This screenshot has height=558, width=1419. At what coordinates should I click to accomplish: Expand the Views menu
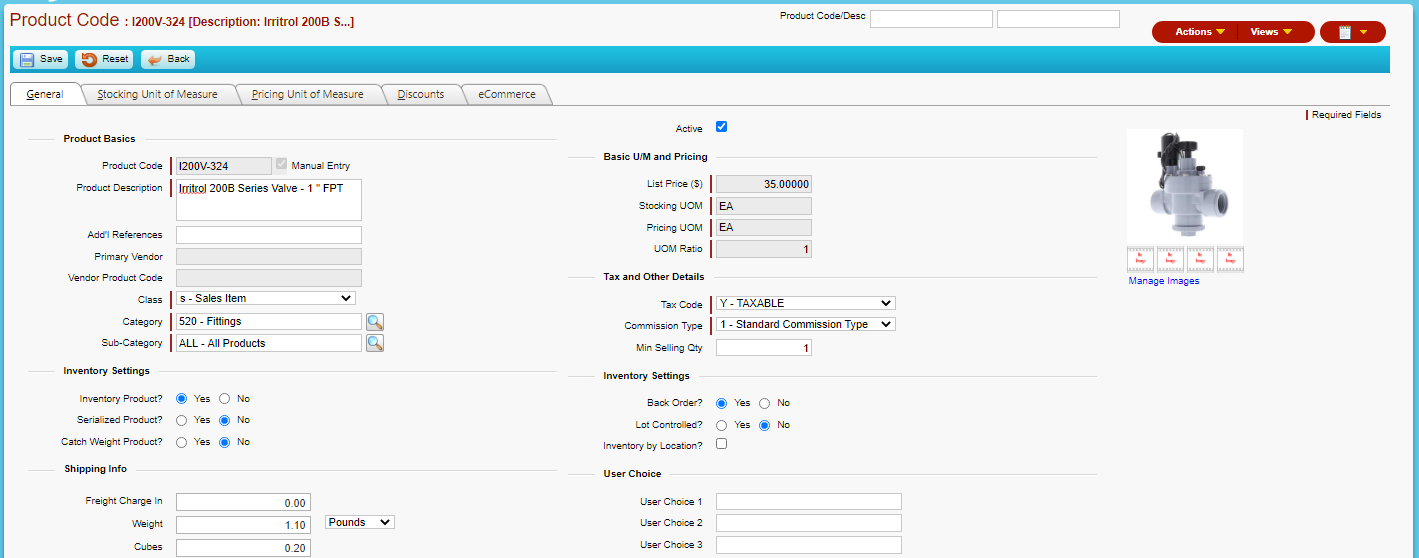1271,32
